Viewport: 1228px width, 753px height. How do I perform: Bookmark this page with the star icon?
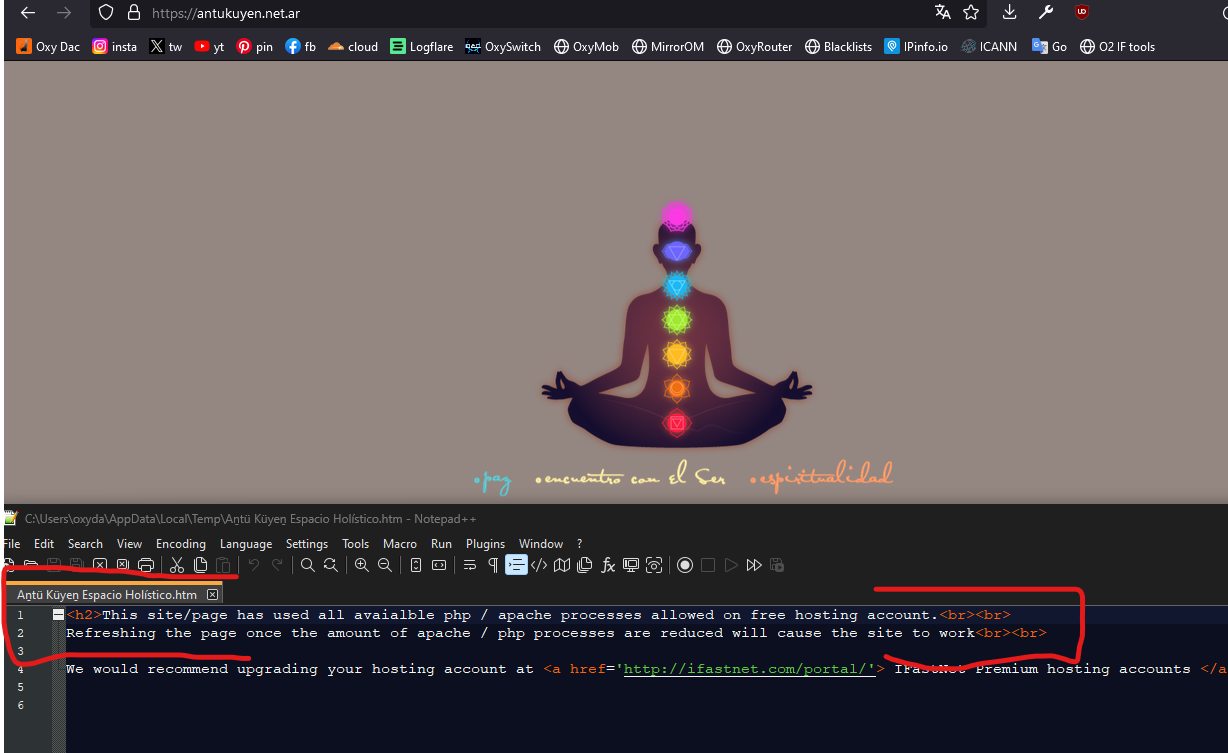click(971, 13)
